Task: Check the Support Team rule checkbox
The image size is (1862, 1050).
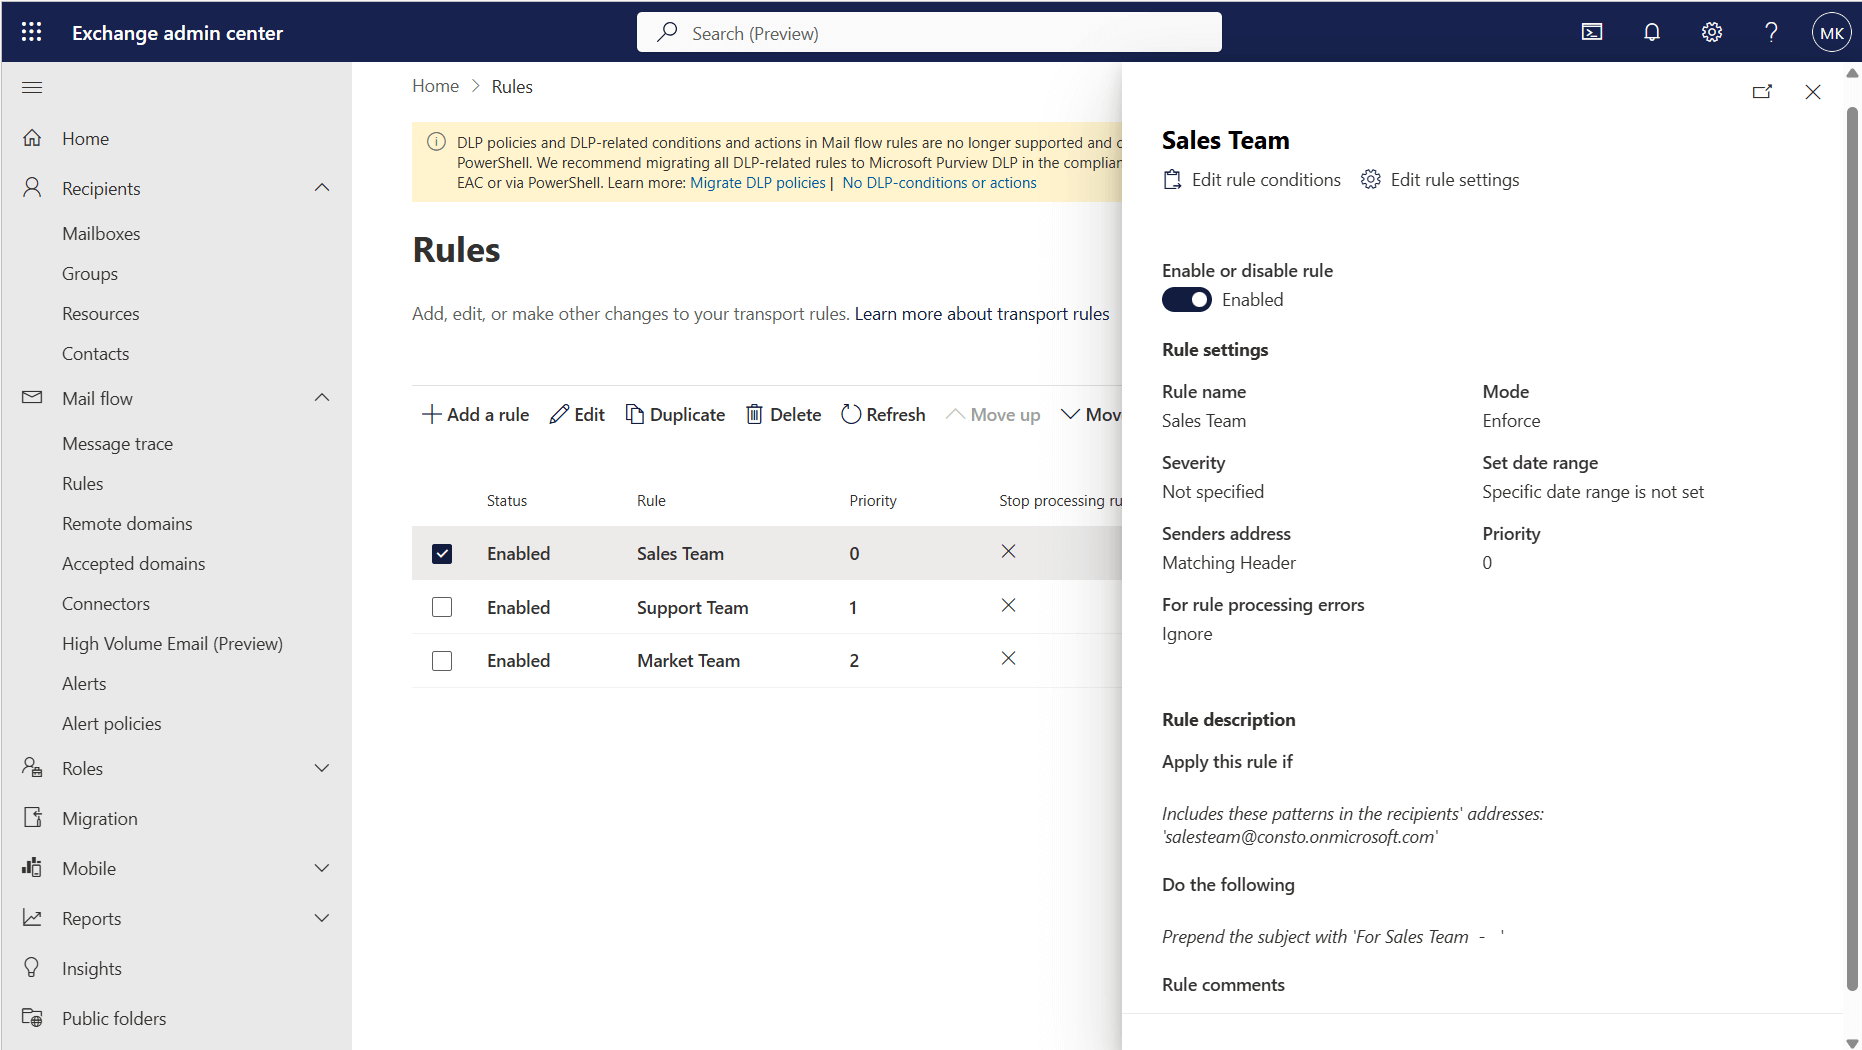Action: [x=442, y=607]
